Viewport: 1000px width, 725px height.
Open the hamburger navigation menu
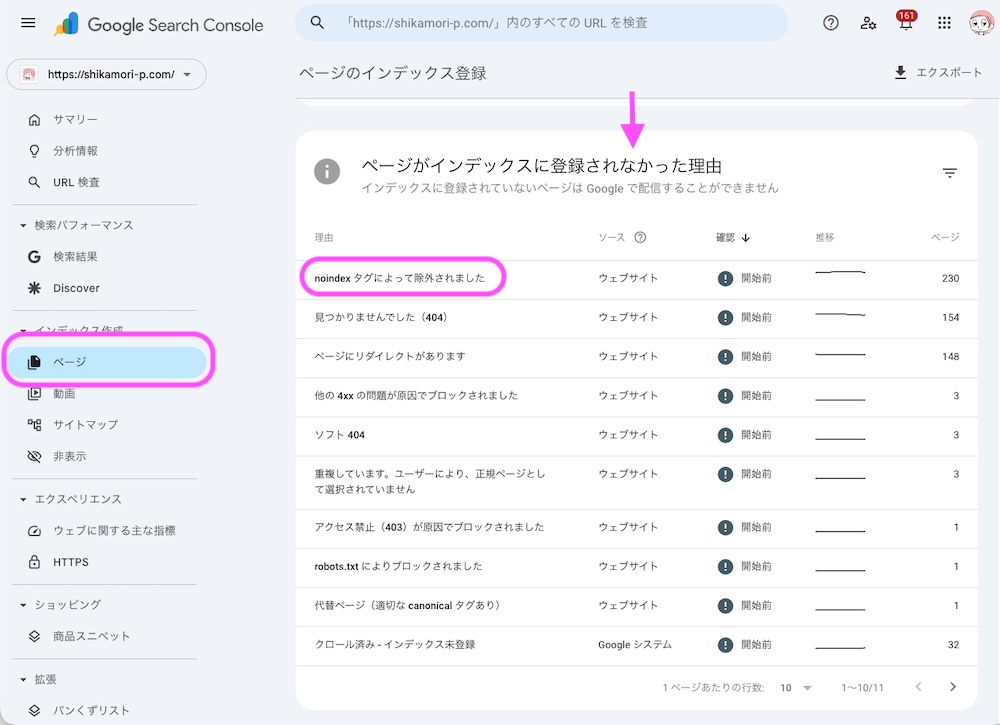pos(28,24)
